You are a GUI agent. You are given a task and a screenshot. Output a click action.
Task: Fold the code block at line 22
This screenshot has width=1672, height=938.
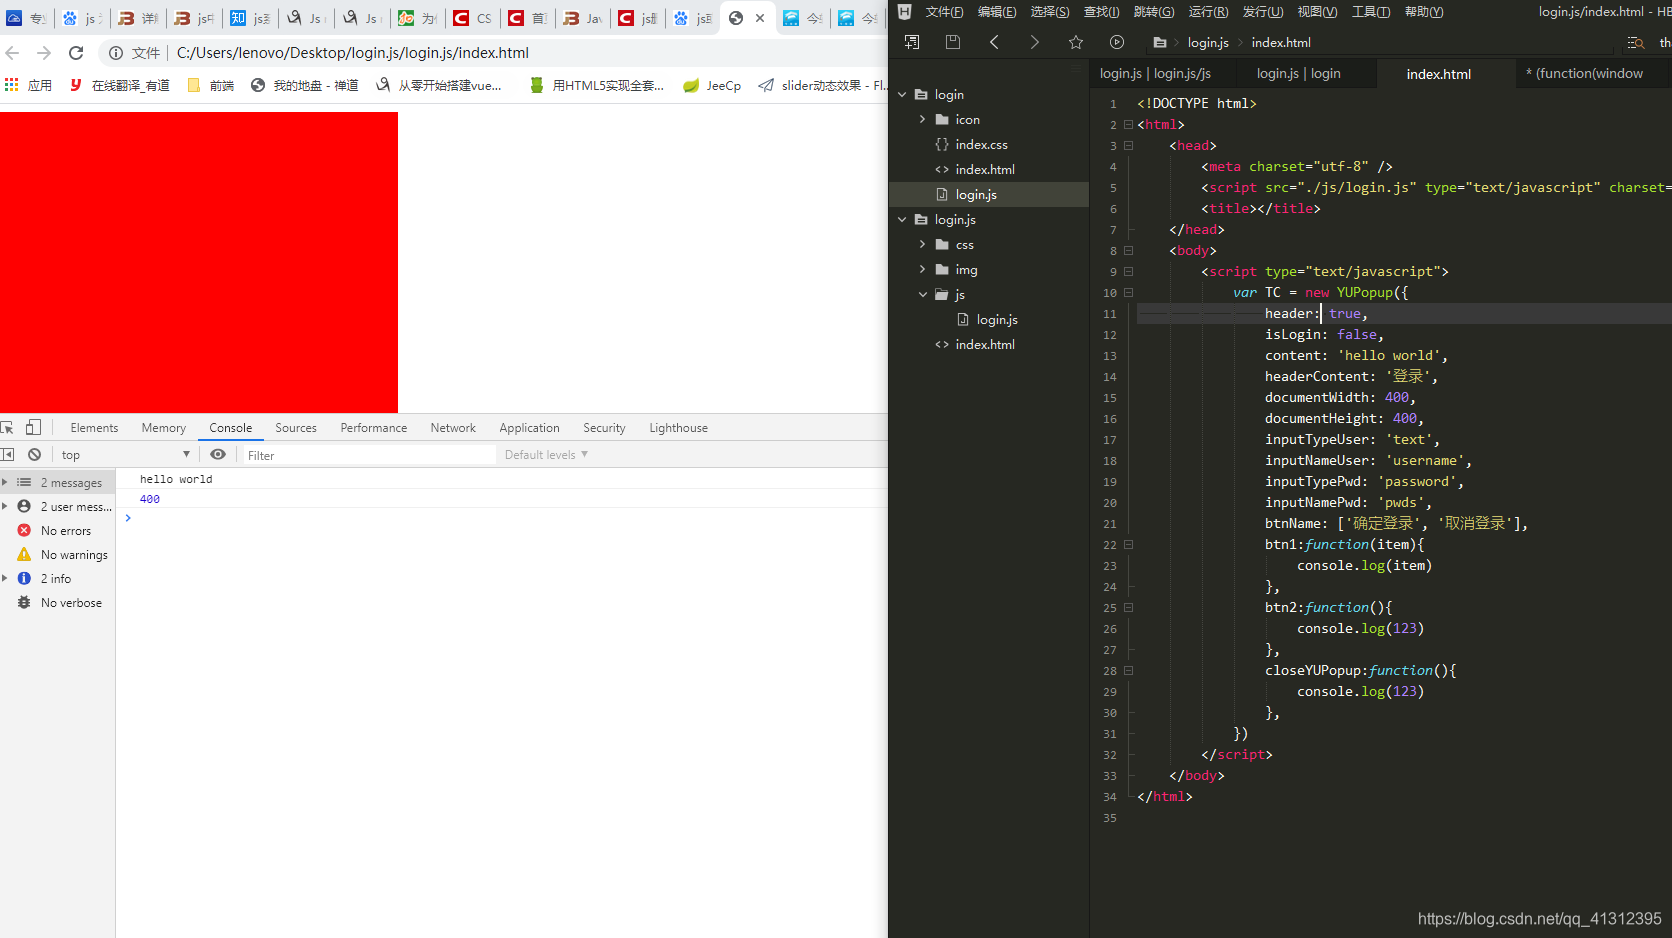click(x=1128, y=545)
